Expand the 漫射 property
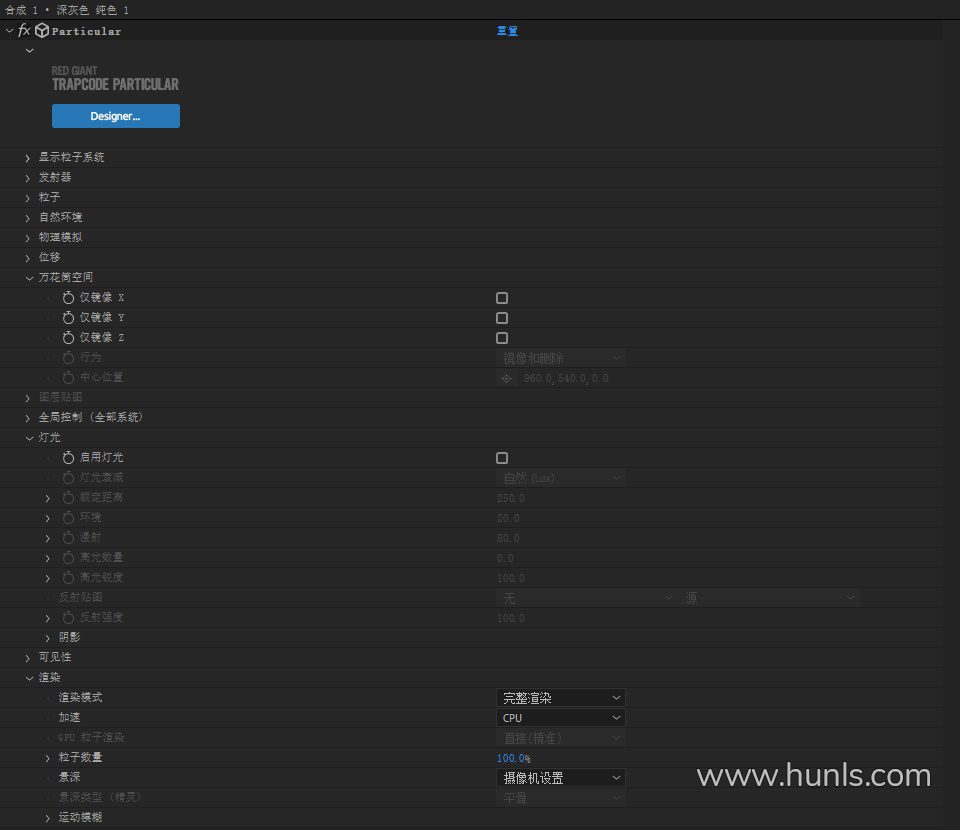This screenshot has width=960, height=830. (x=48, y=539)
